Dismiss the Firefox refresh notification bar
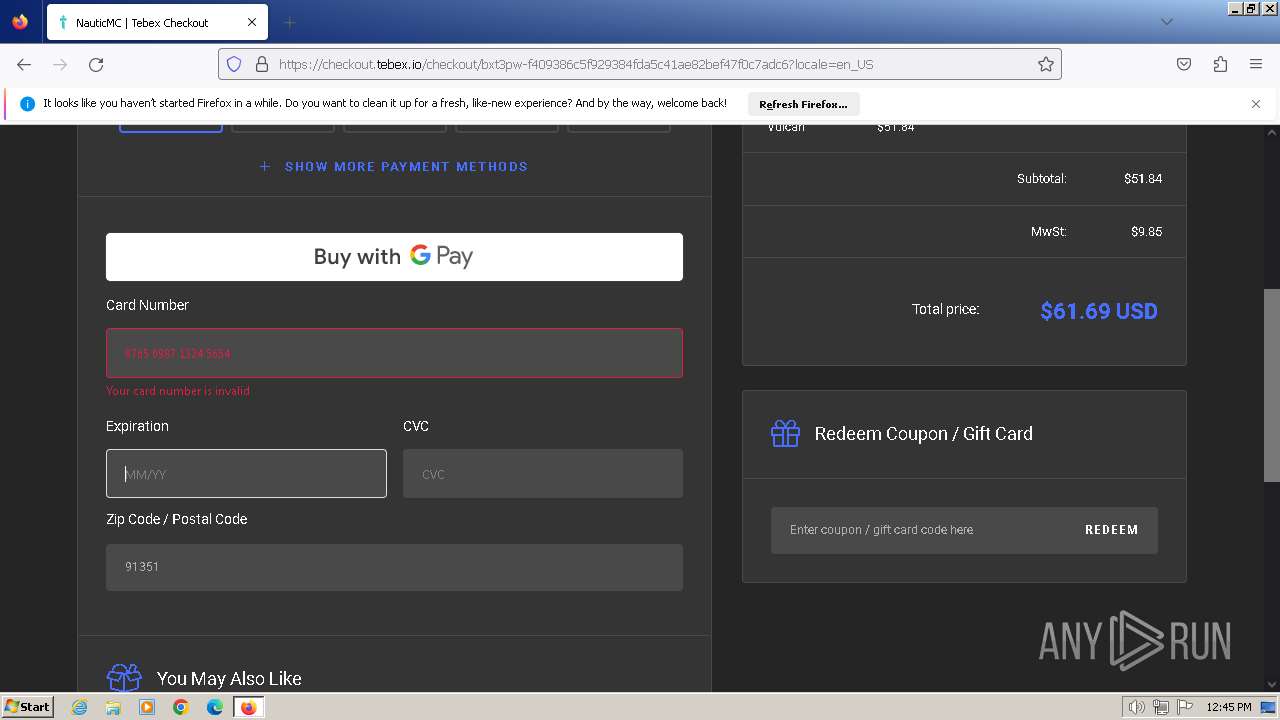The image size is (1280, 720). tap(1256, 104)
